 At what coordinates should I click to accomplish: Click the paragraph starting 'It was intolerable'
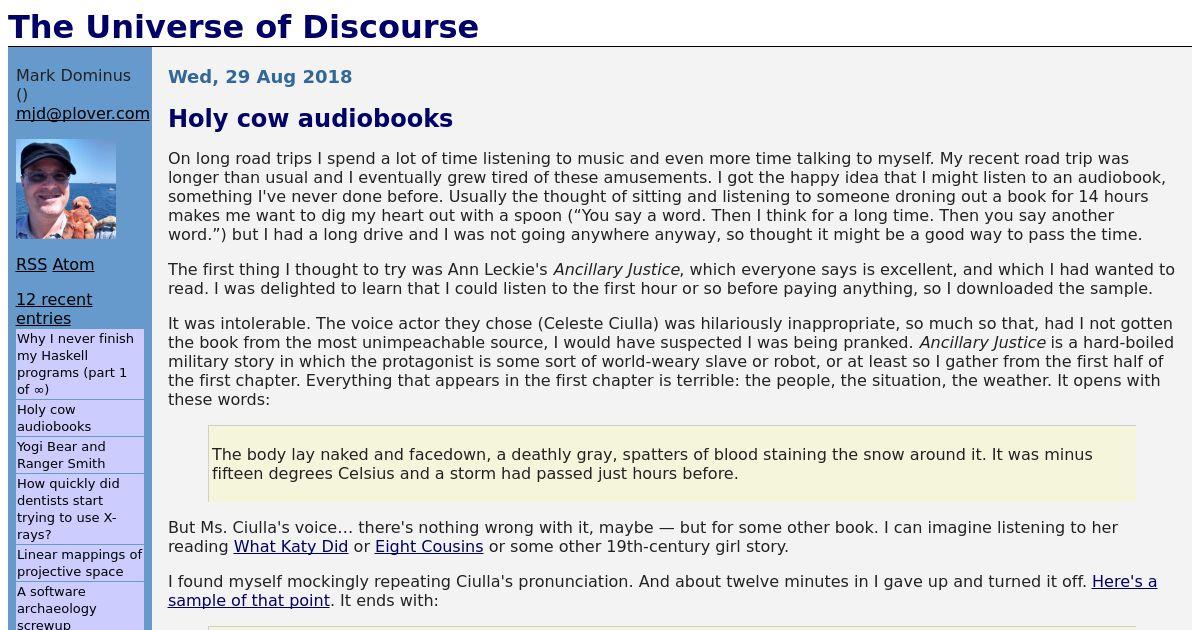coord(671,361)
